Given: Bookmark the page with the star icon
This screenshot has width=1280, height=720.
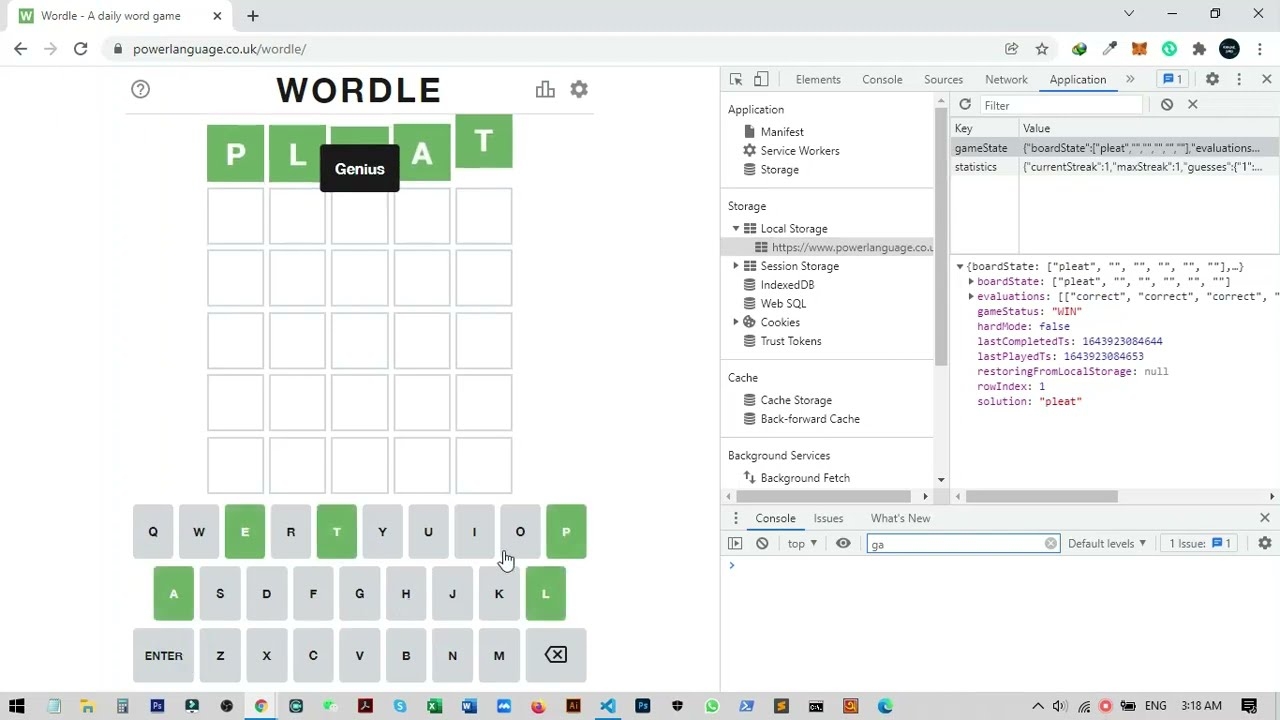Looking at the screenshot, I should 1042,48.
